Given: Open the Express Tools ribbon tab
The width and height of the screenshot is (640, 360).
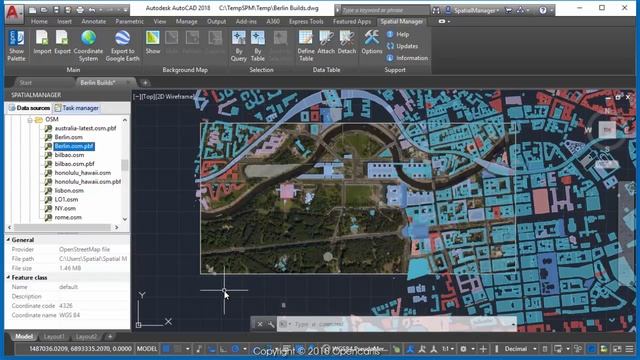Looking at the screenshot, I should tap(306, 21).
